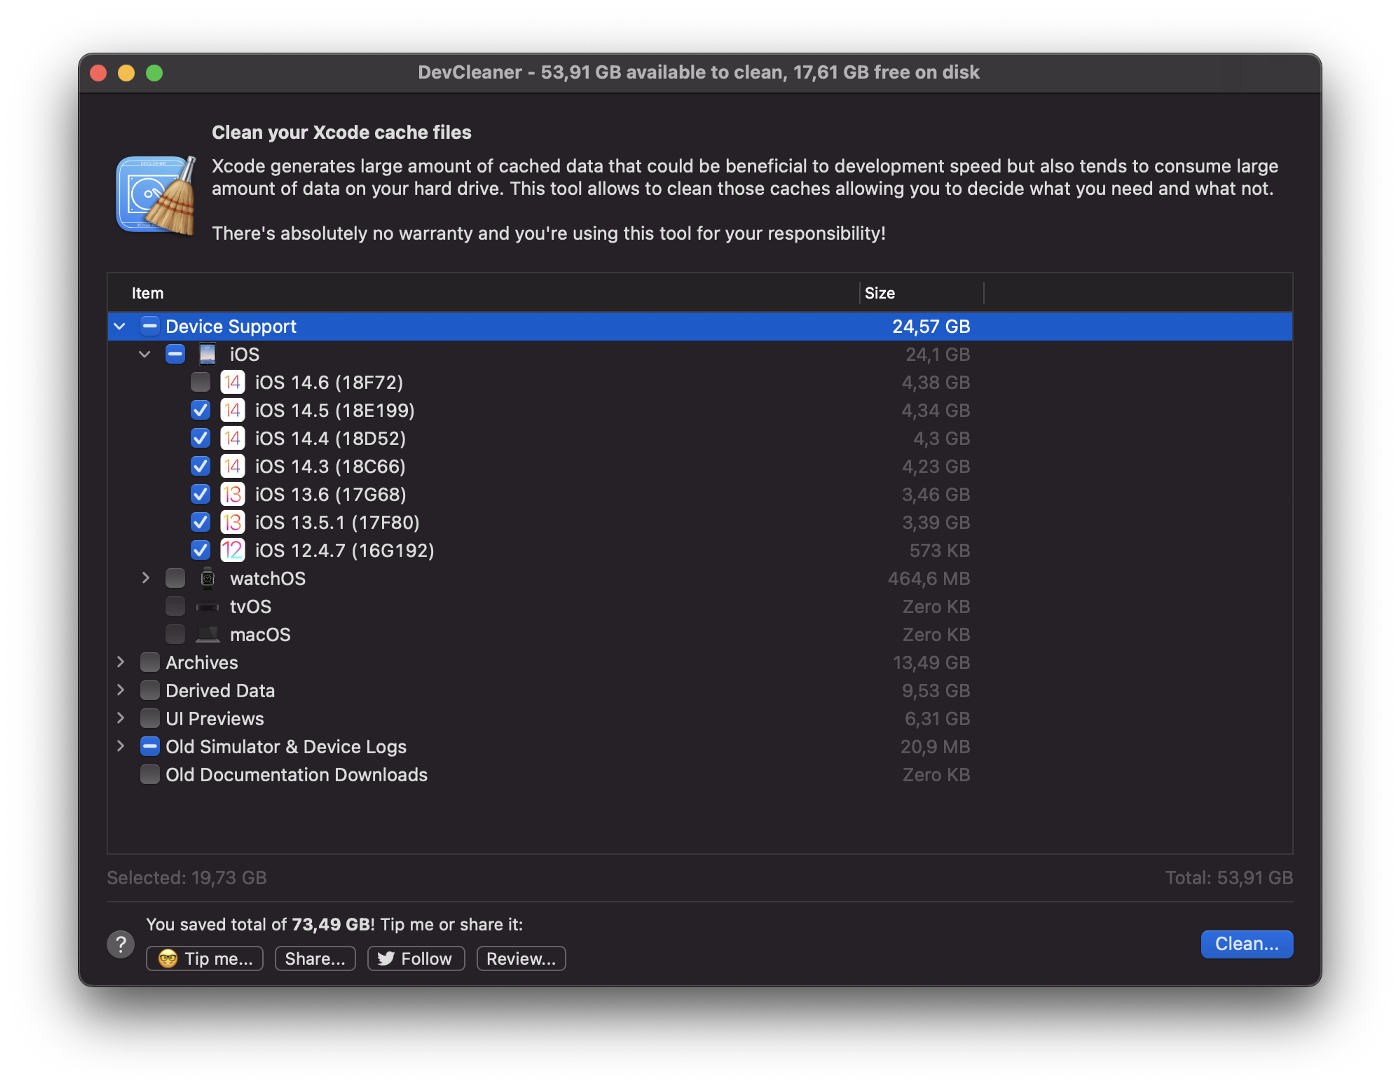Click the watchOS watch icon
1400x1090 pixels.
point(207,578)
